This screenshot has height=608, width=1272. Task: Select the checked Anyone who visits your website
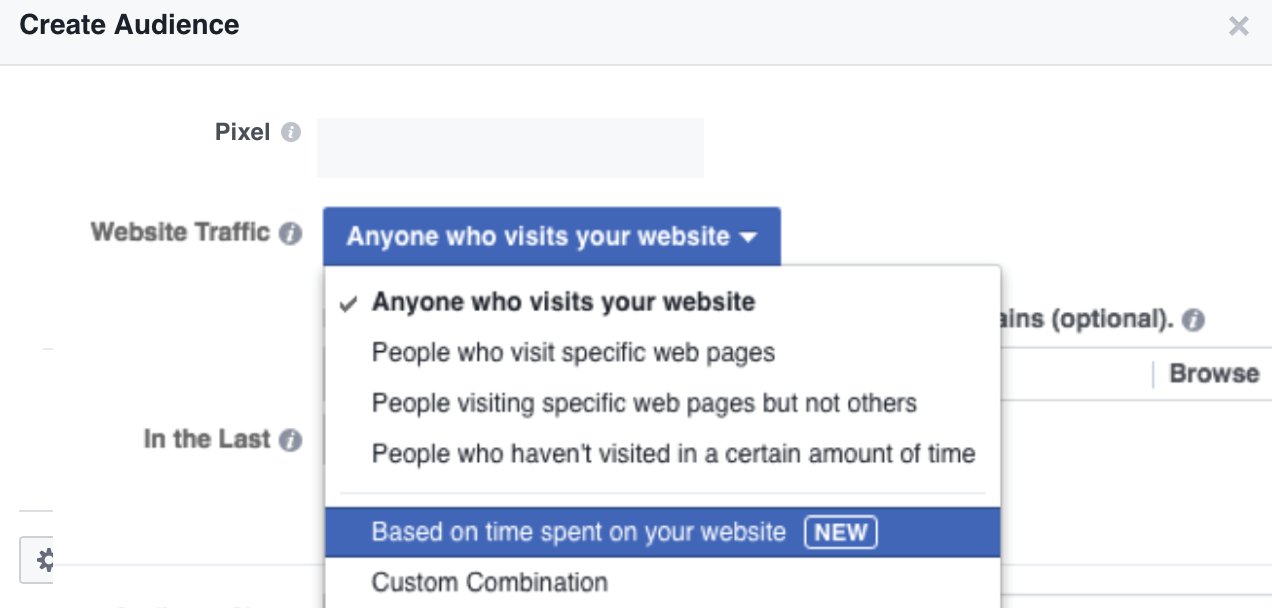point(563,302)
